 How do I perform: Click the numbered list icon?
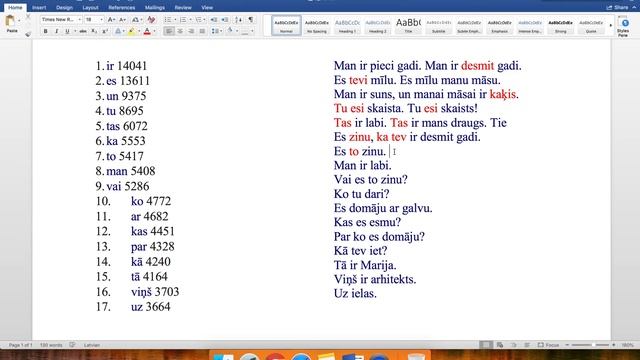tap(183, 20)
